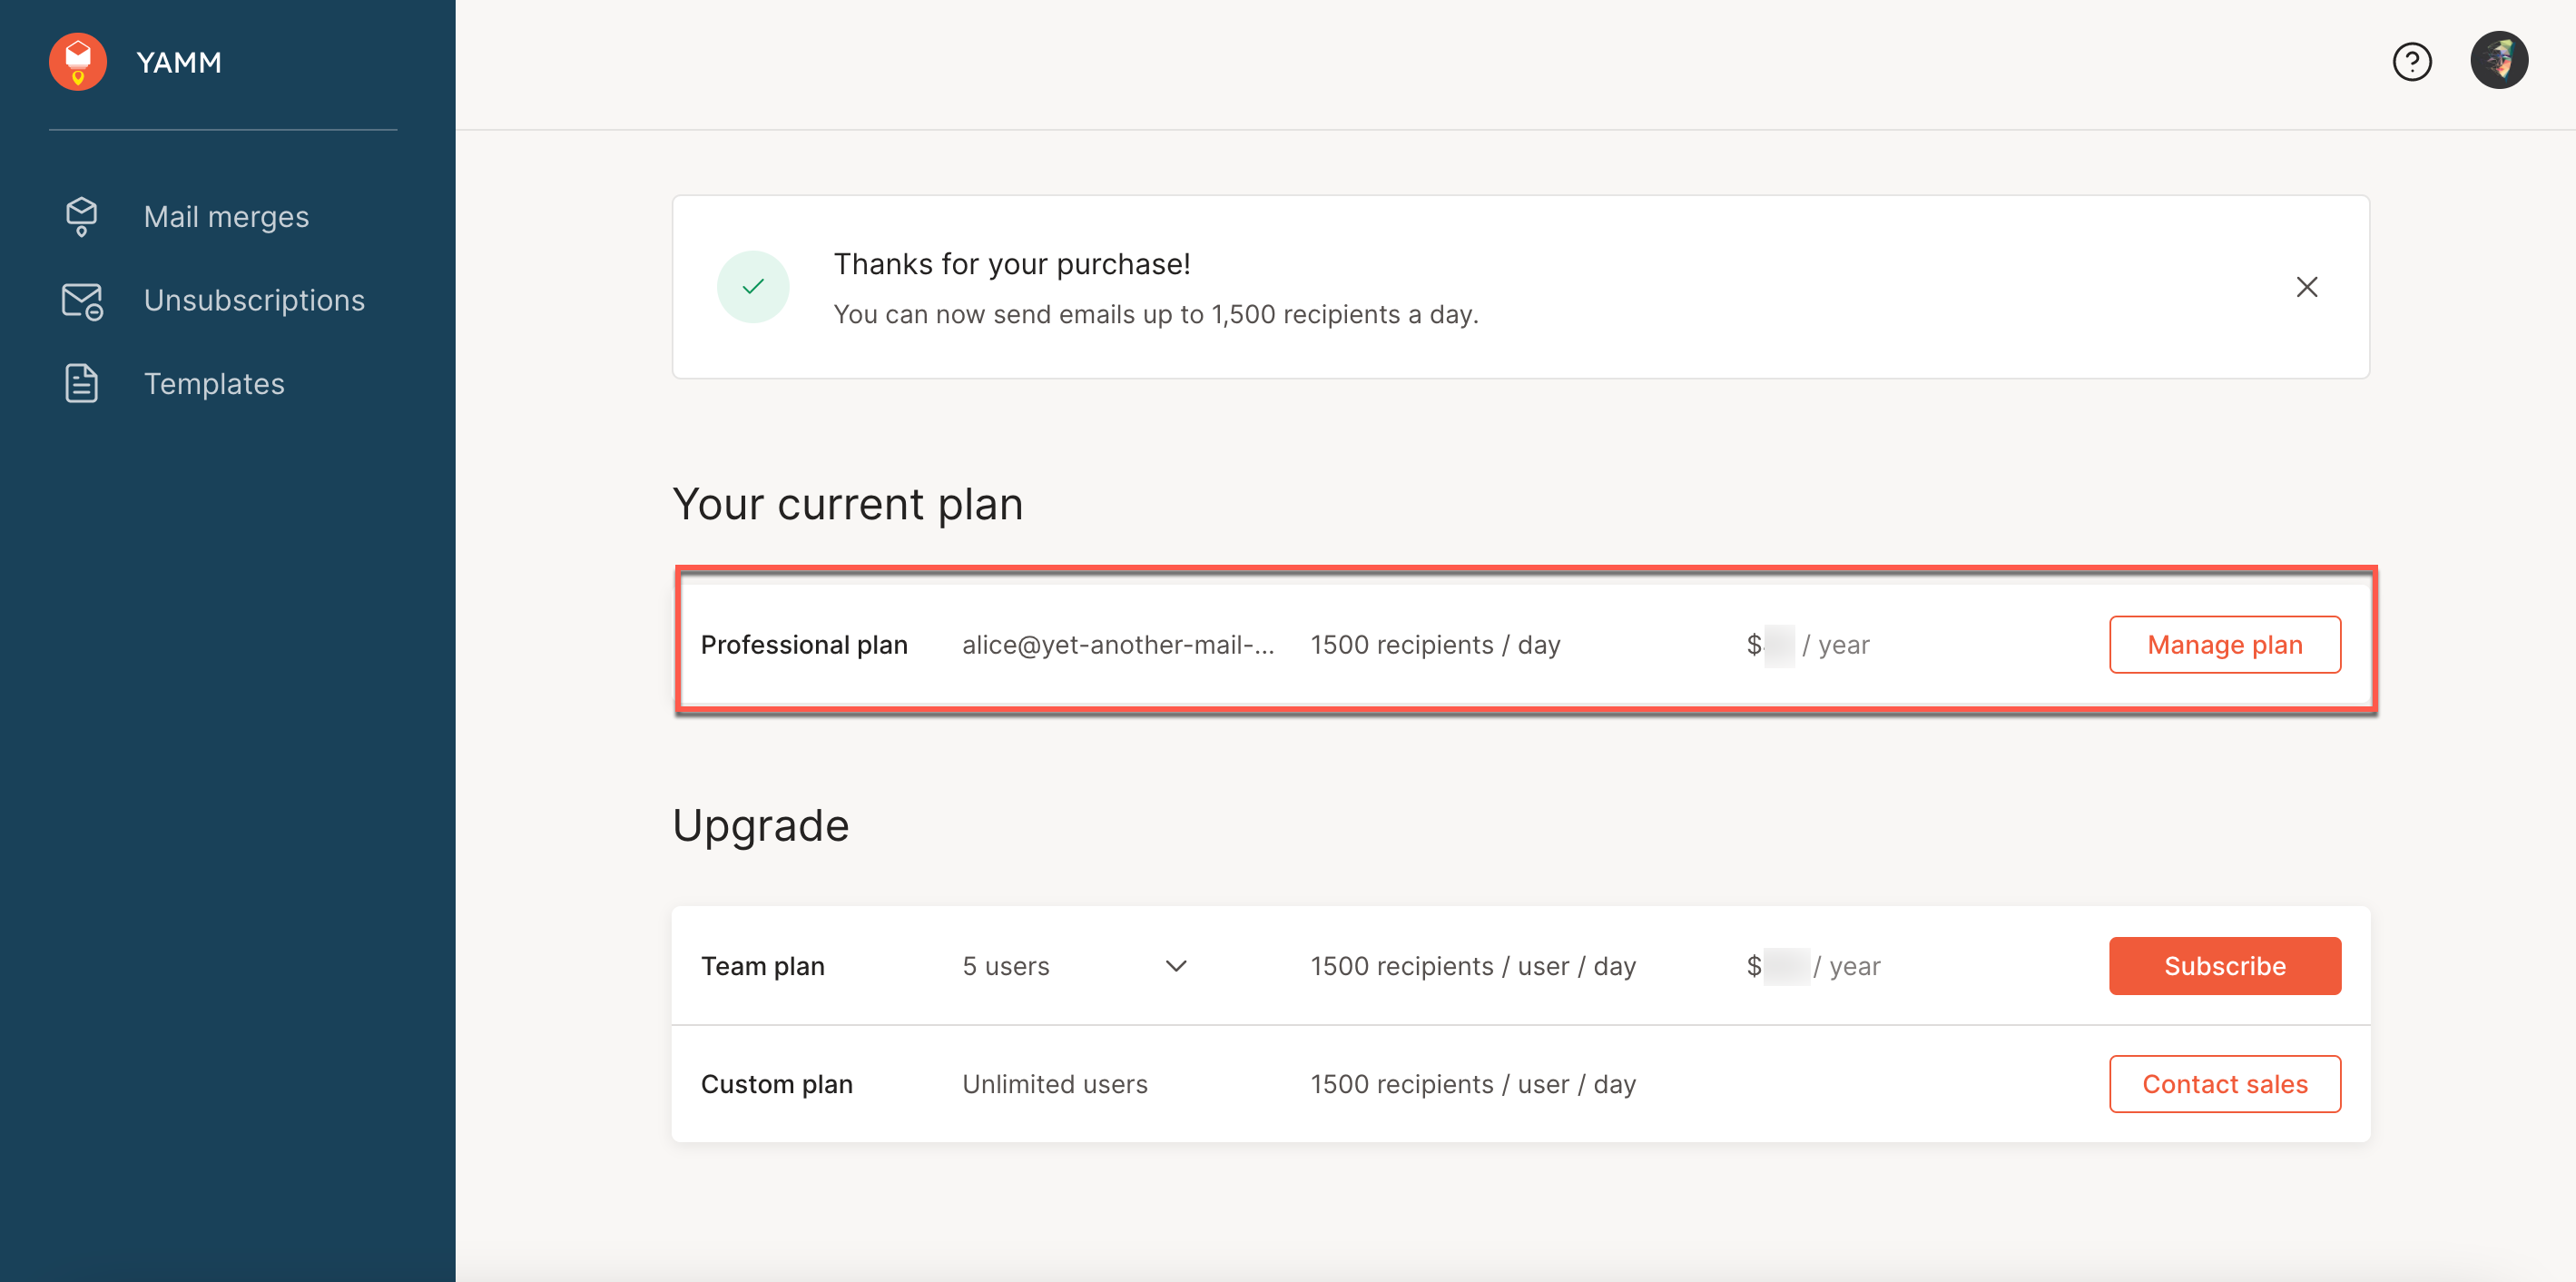Click the Mail merges sidebar icon
The height and width of the screenshot is (1282, 2576).
click(x=81, y=216)
